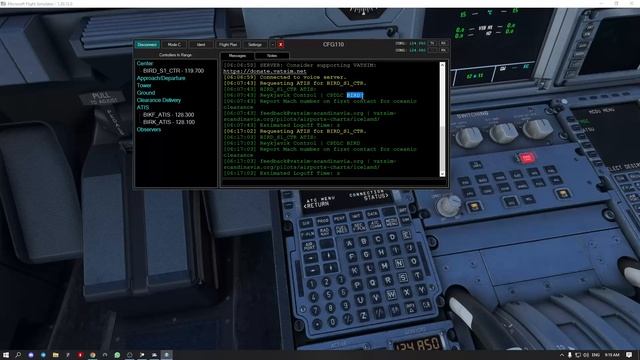
Task: Minimize vPilot using the dash button
Action: 273,44
